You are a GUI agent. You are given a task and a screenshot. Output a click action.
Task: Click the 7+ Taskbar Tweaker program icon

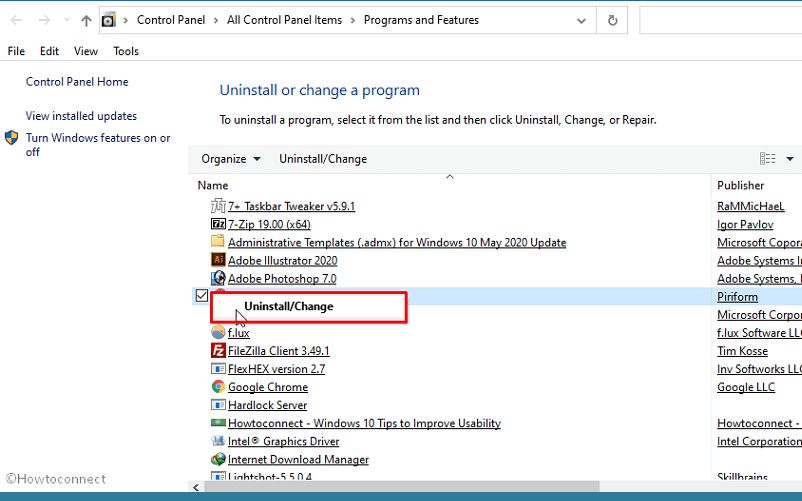[218, 206]
